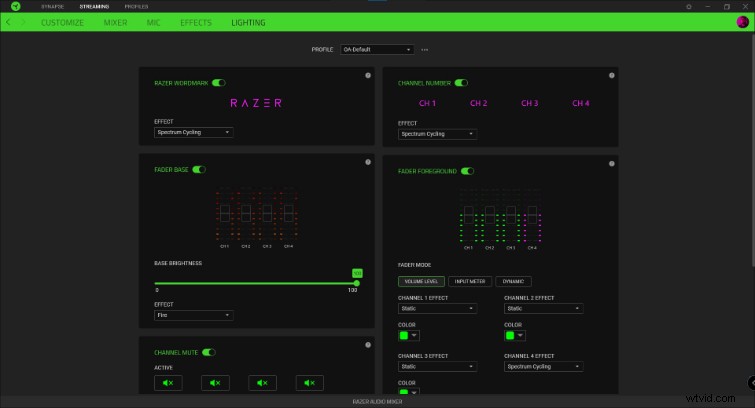Expand the Channel 2 color picker arrow
Viewport: 755px width, 408px height.
tap(520, 335)
